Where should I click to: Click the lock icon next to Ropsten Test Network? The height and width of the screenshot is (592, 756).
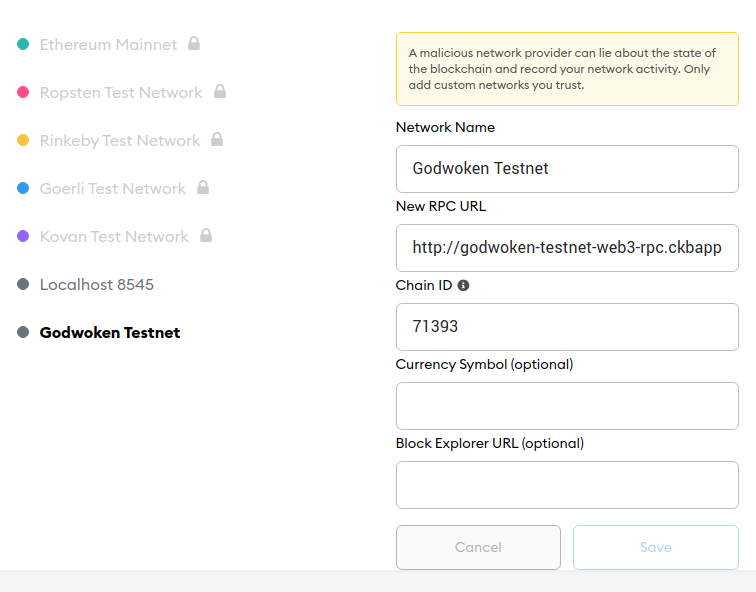pos(220,92)
